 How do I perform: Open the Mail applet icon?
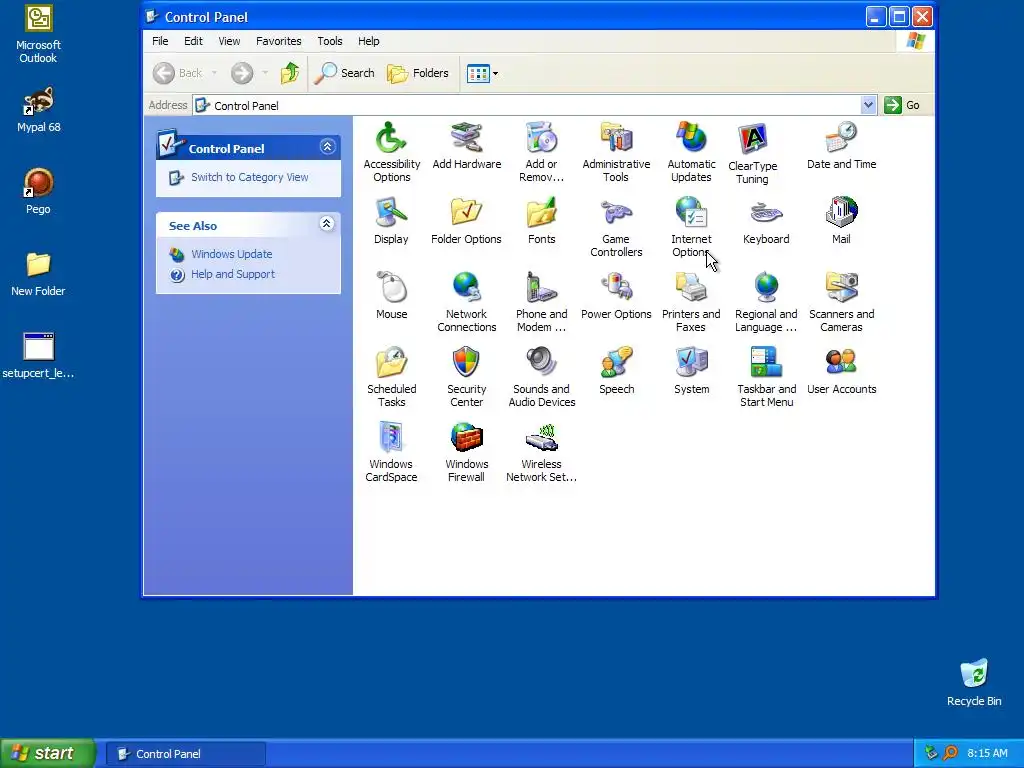(x=841, y=221)
